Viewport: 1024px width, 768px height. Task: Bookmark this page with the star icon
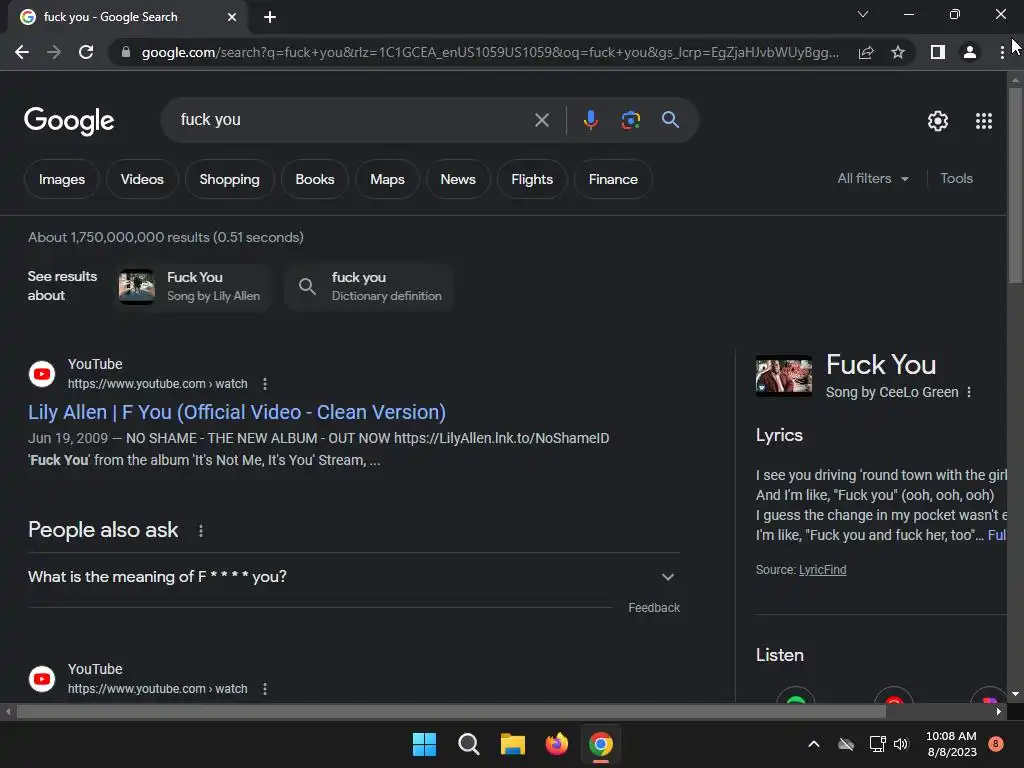(x=898, y=52)
